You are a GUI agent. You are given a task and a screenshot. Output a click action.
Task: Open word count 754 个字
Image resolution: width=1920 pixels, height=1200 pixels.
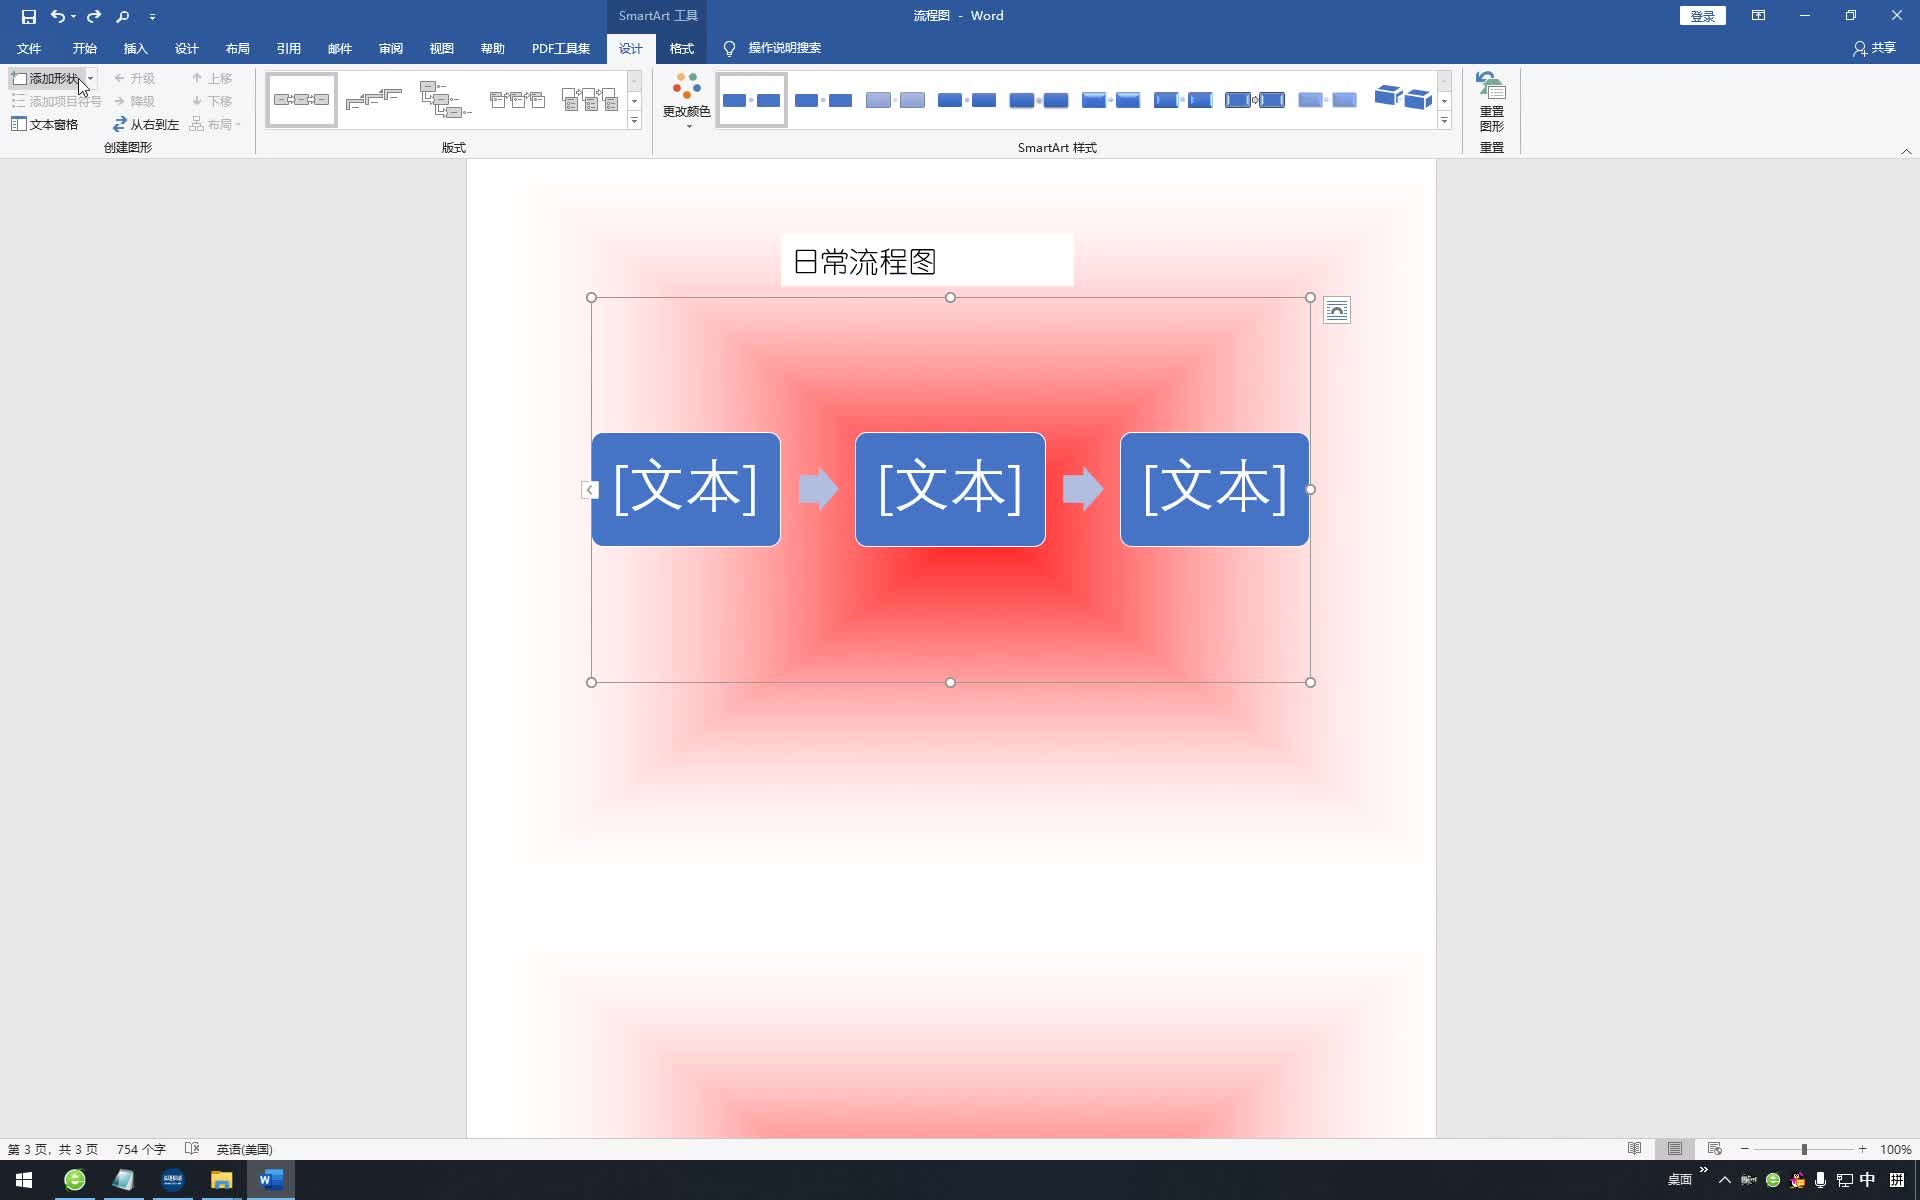point(141,1149)
